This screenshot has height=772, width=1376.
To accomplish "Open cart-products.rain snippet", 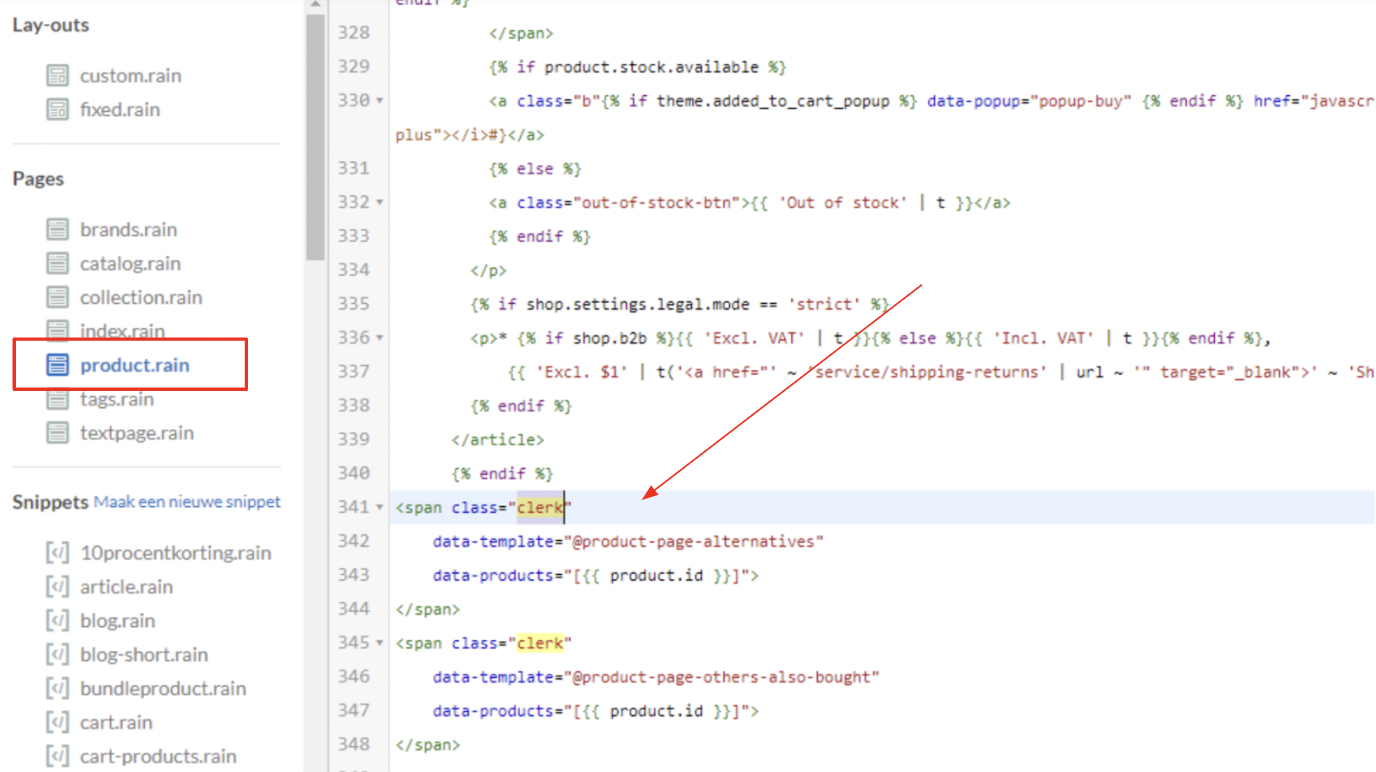I will [158, 757].
